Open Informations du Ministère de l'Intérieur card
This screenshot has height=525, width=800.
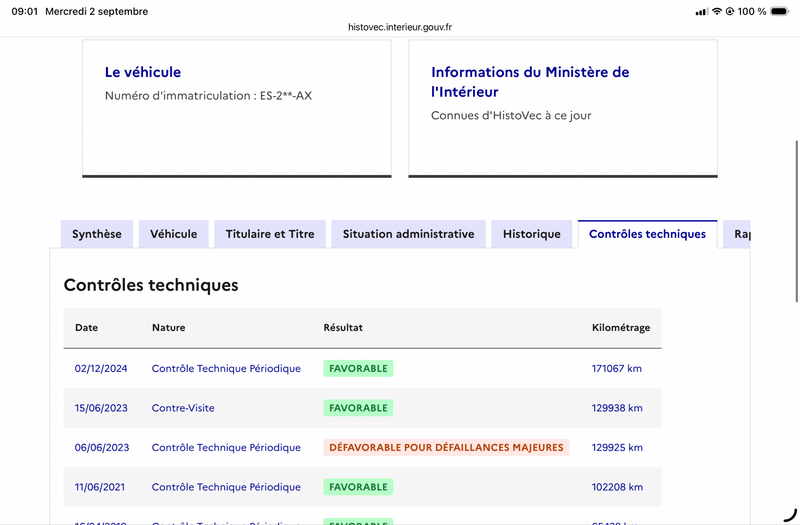[530, 82]
